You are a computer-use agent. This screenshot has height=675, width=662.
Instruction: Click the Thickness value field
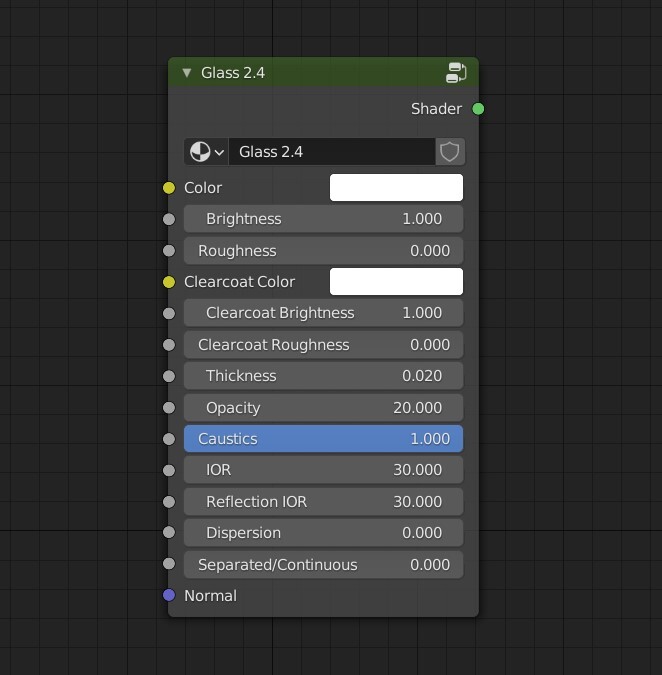(x=324, y=376)
